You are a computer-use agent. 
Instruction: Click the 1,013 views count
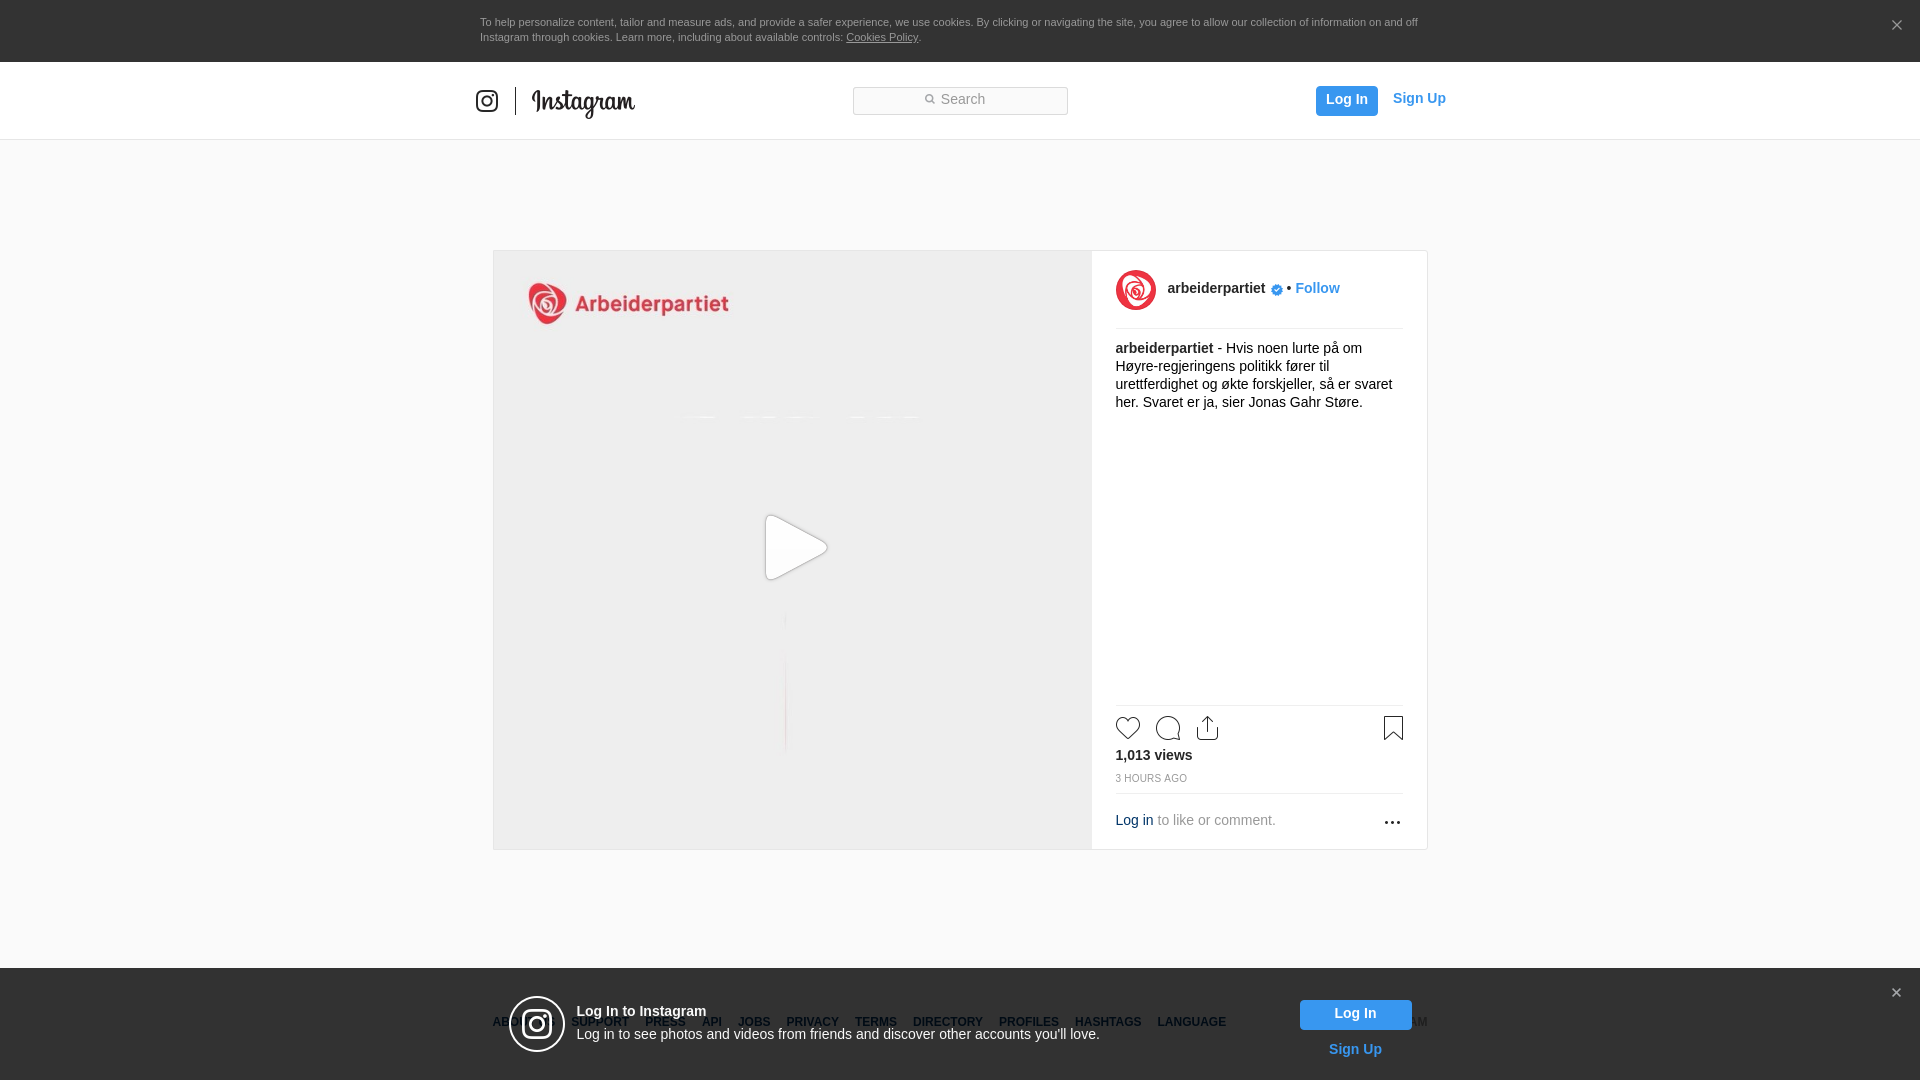[1153, 755]
